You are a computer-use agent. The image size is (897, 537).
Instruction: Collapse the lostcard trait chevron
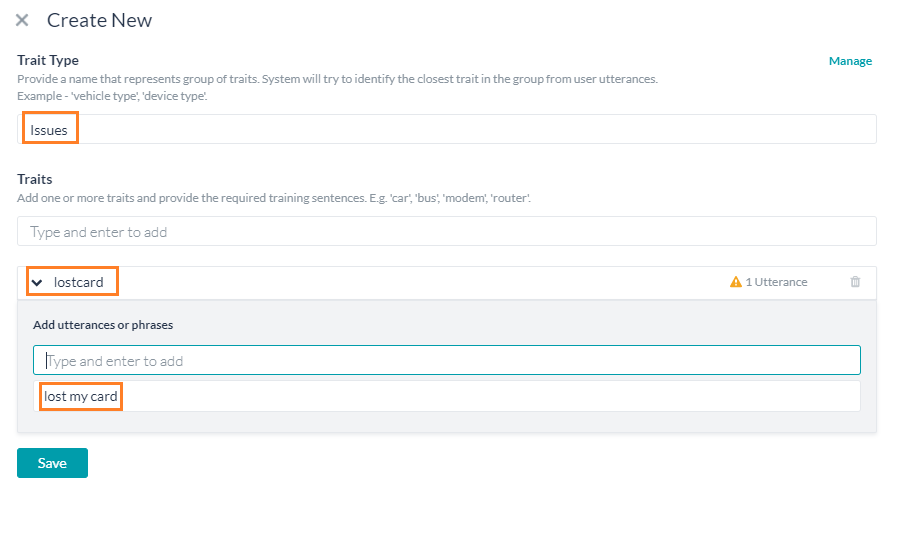tap(37, 282)
